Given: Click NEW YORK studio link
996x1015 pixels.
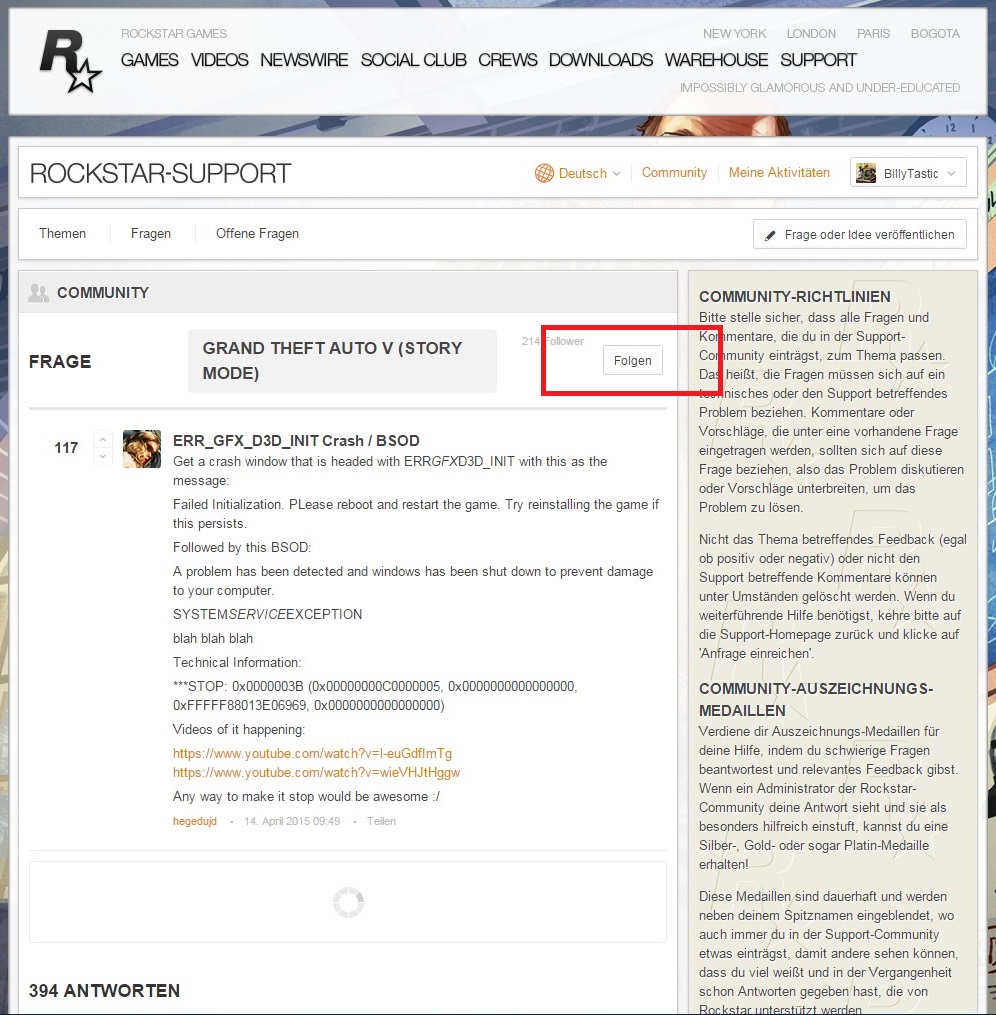Looking at the screenshot, I should pos(735,34).
